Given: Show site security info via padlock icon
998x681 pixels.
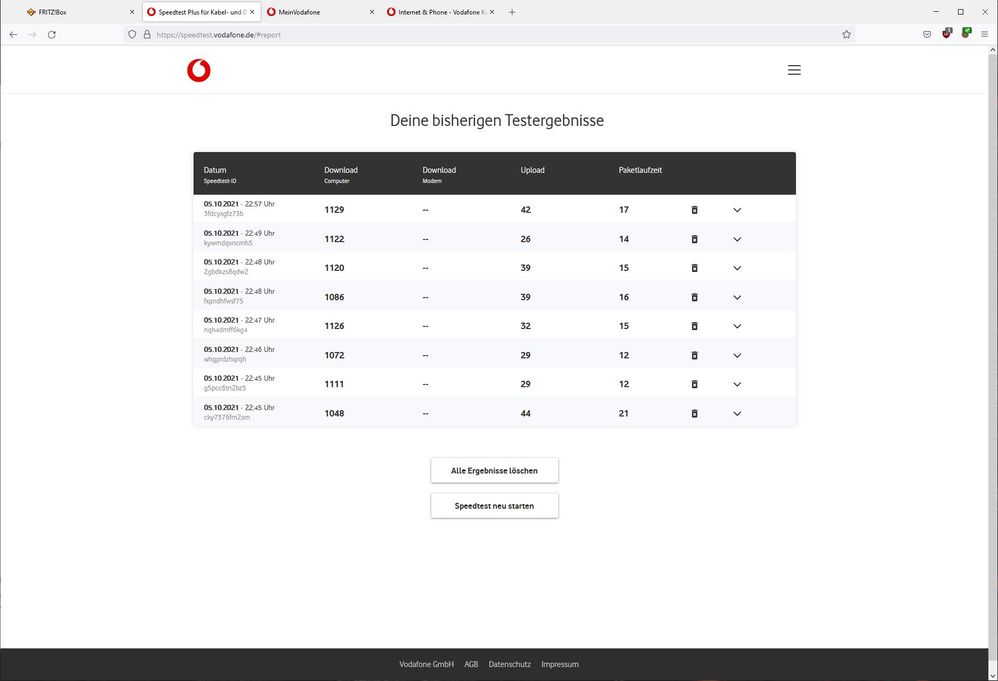Looking at the screenshot, I should [146, 34].
